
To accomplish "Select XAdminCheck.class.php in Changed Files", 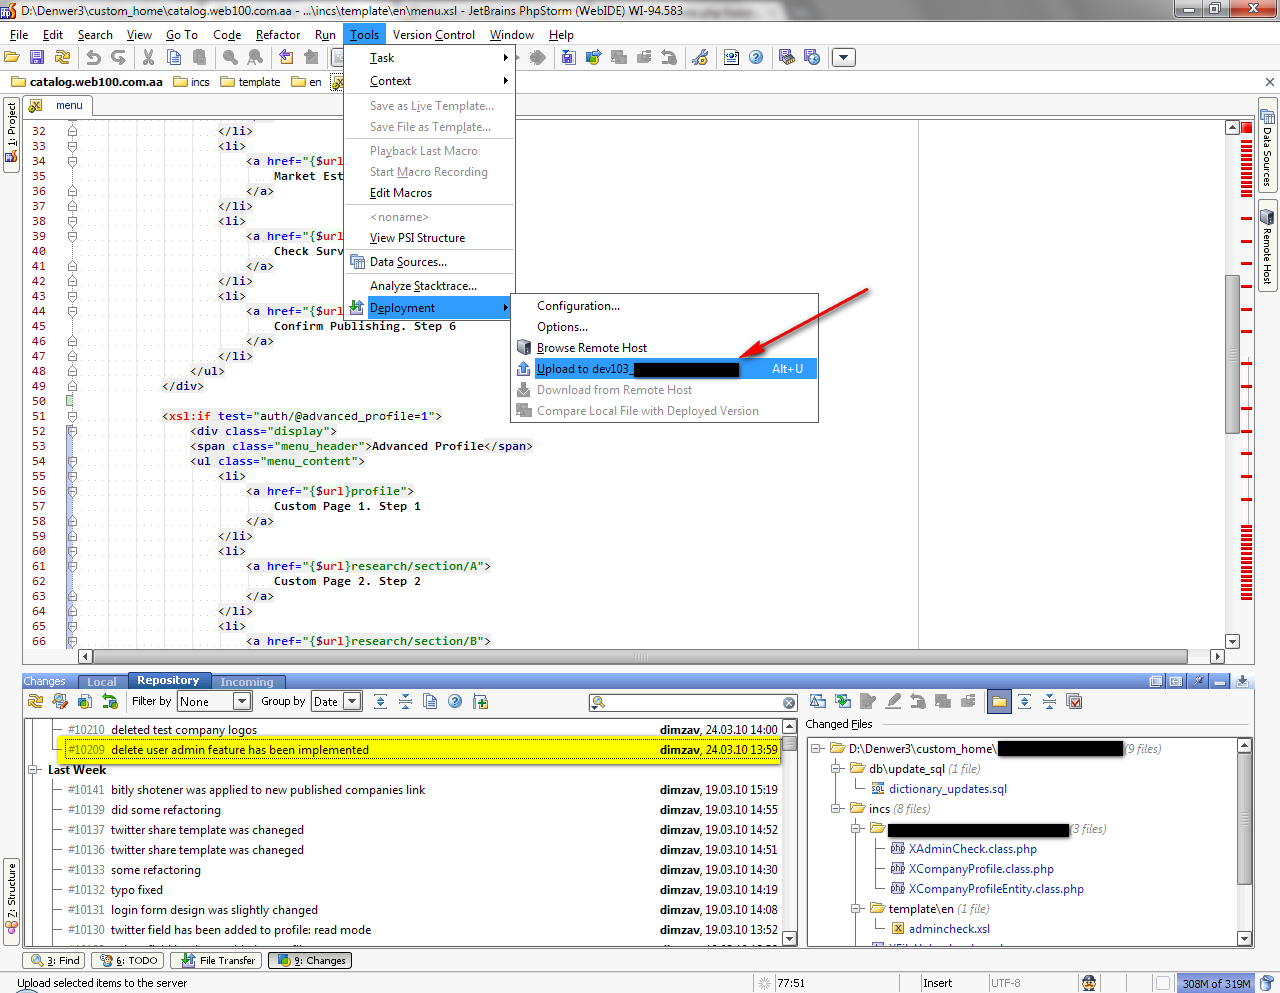I will coord(972,849).
